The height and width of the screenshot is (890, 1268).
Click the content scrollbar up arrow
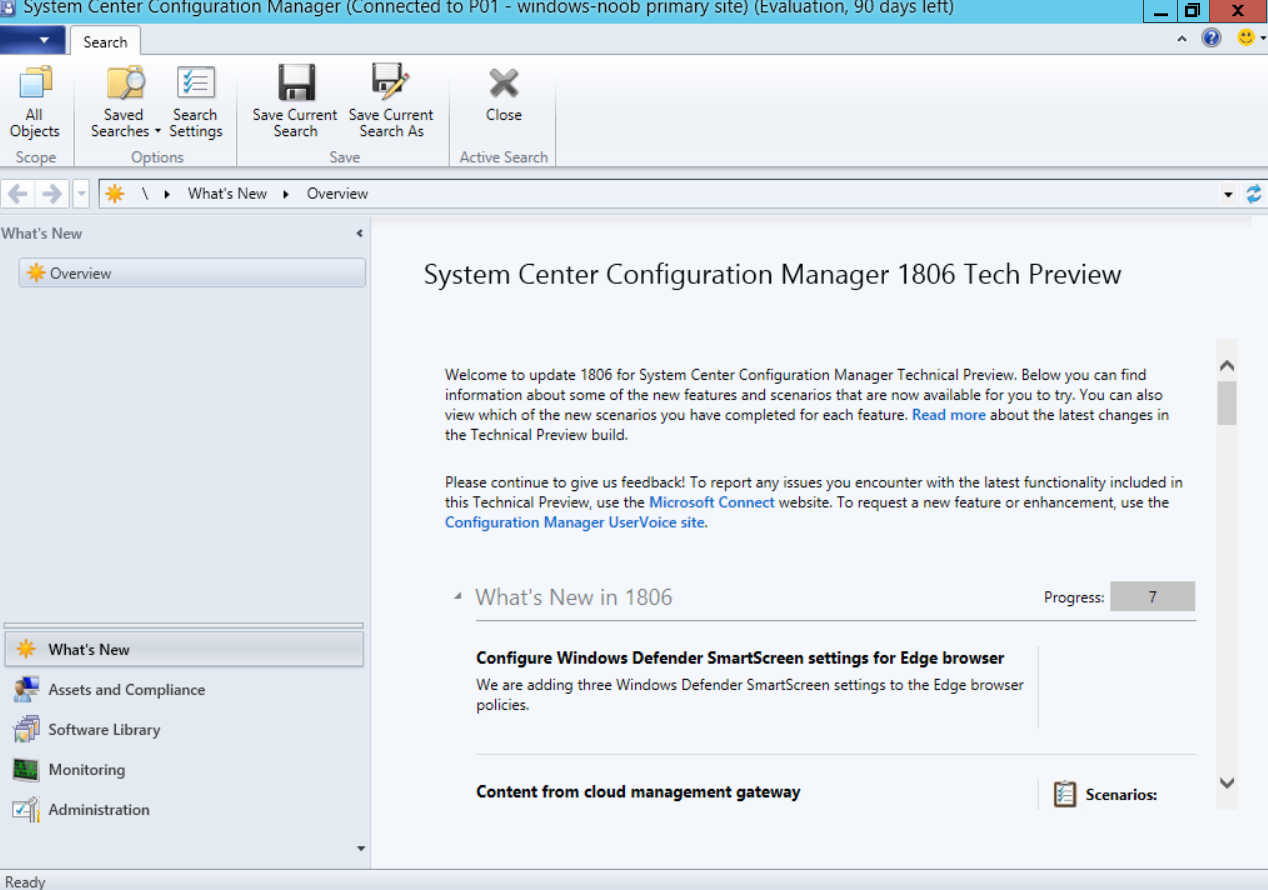[x=1227, y=366]
